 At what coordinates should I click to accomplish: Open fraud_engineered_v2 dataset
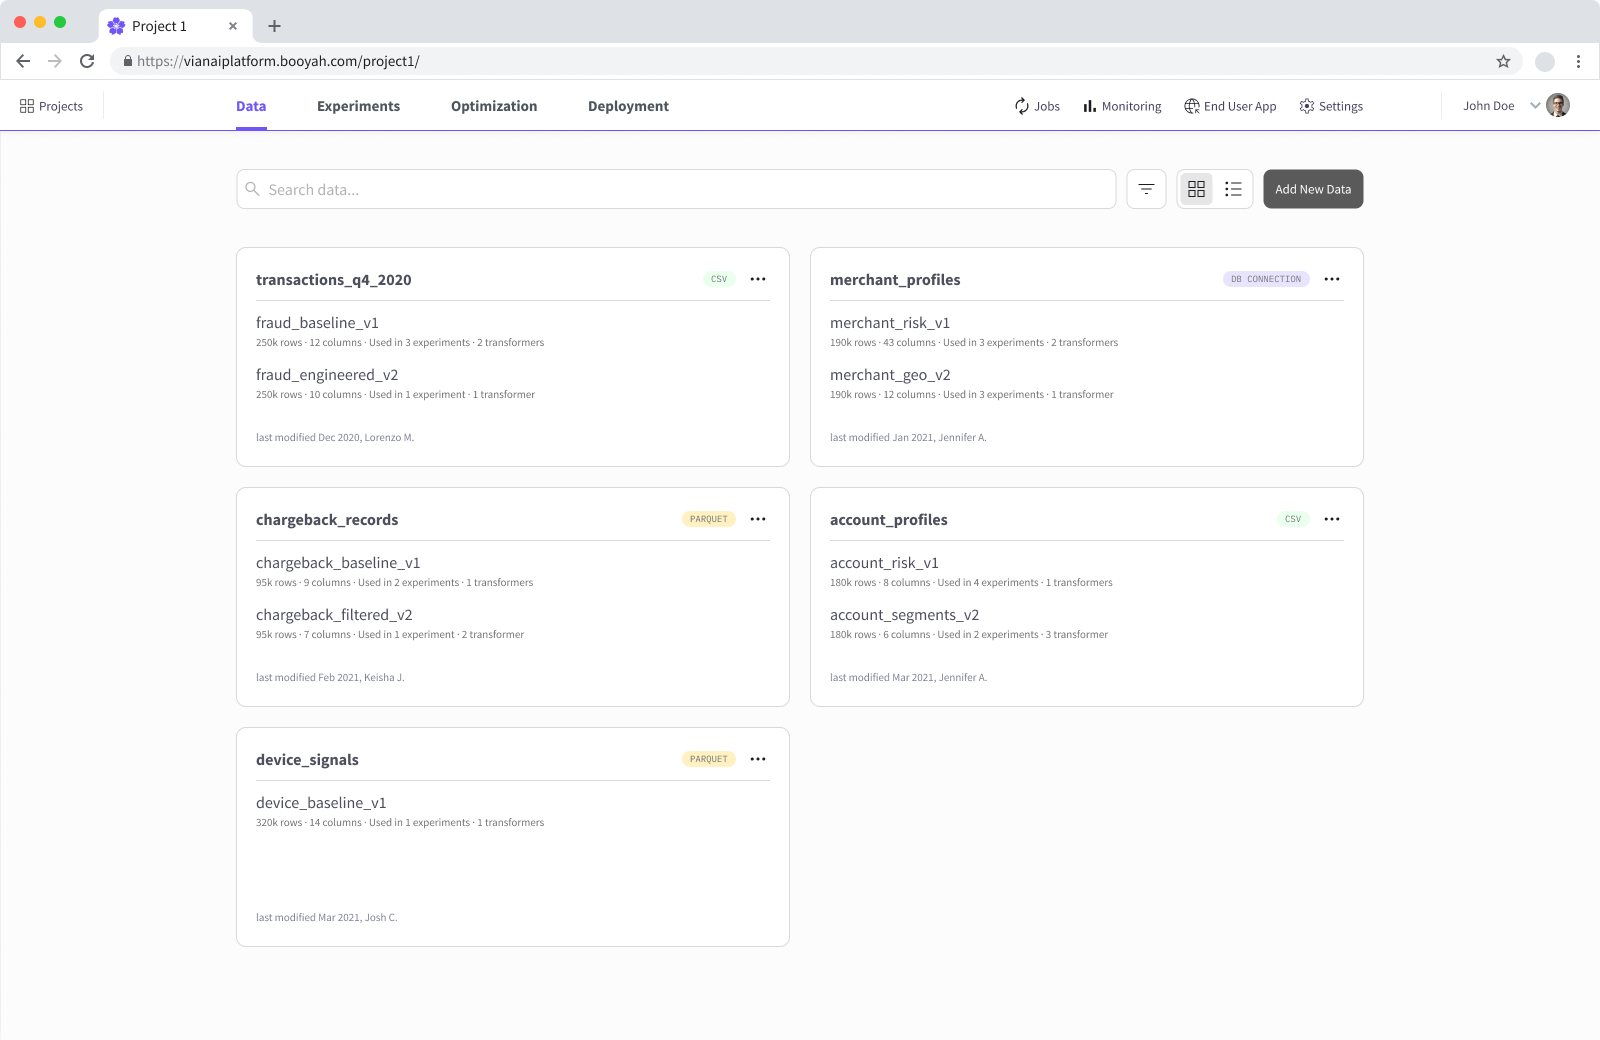(327, 375)
